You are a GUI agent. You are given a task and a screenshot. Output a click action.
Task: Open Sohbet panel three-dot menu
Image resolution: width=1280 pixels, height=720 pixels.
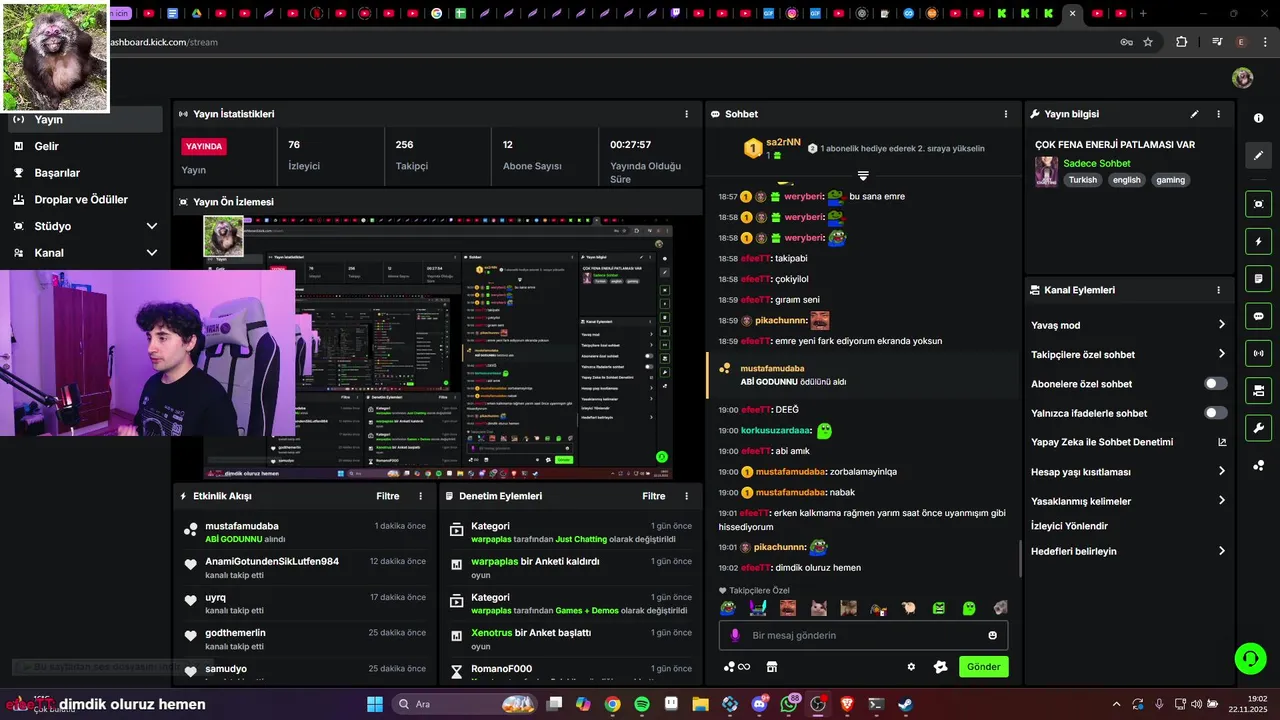point(1006,114)
